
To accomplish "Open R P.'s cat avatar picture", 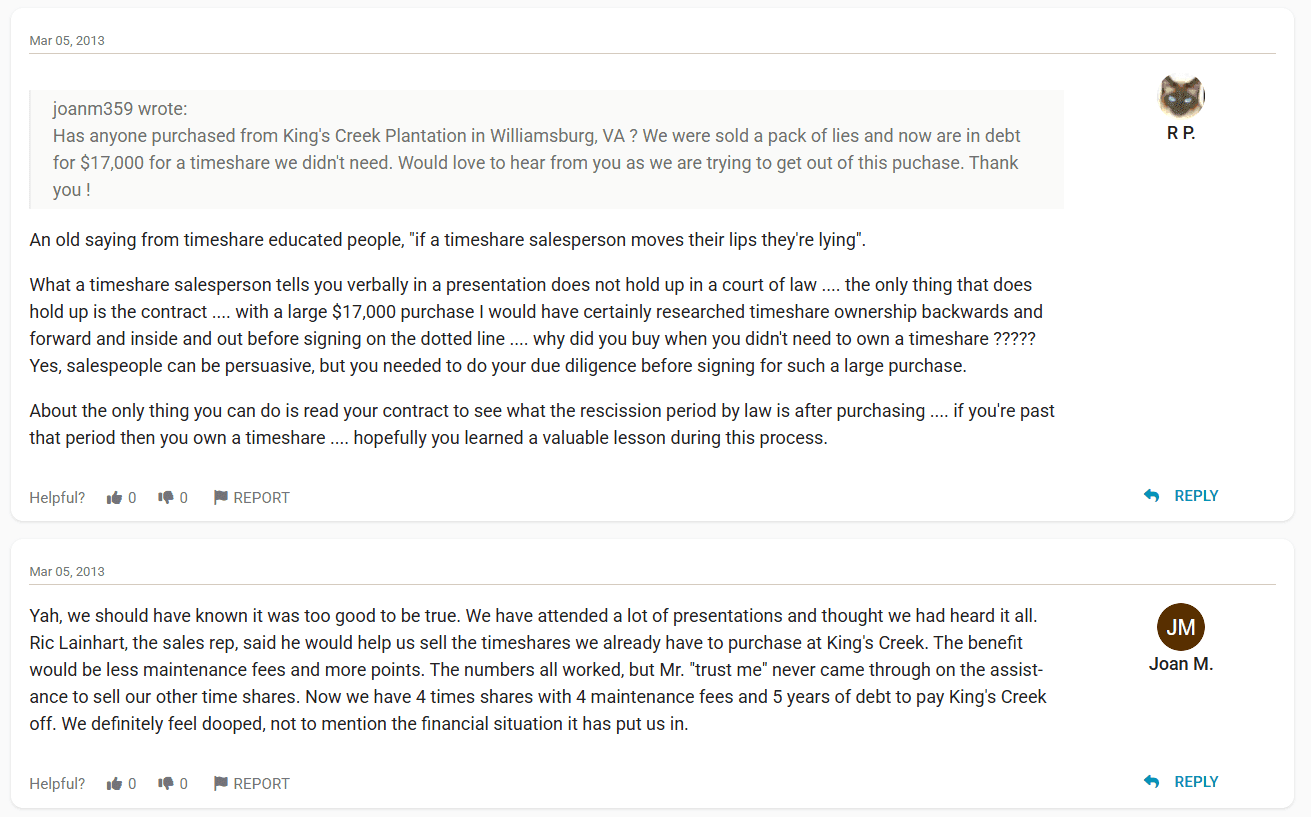I will (1181, 97).
